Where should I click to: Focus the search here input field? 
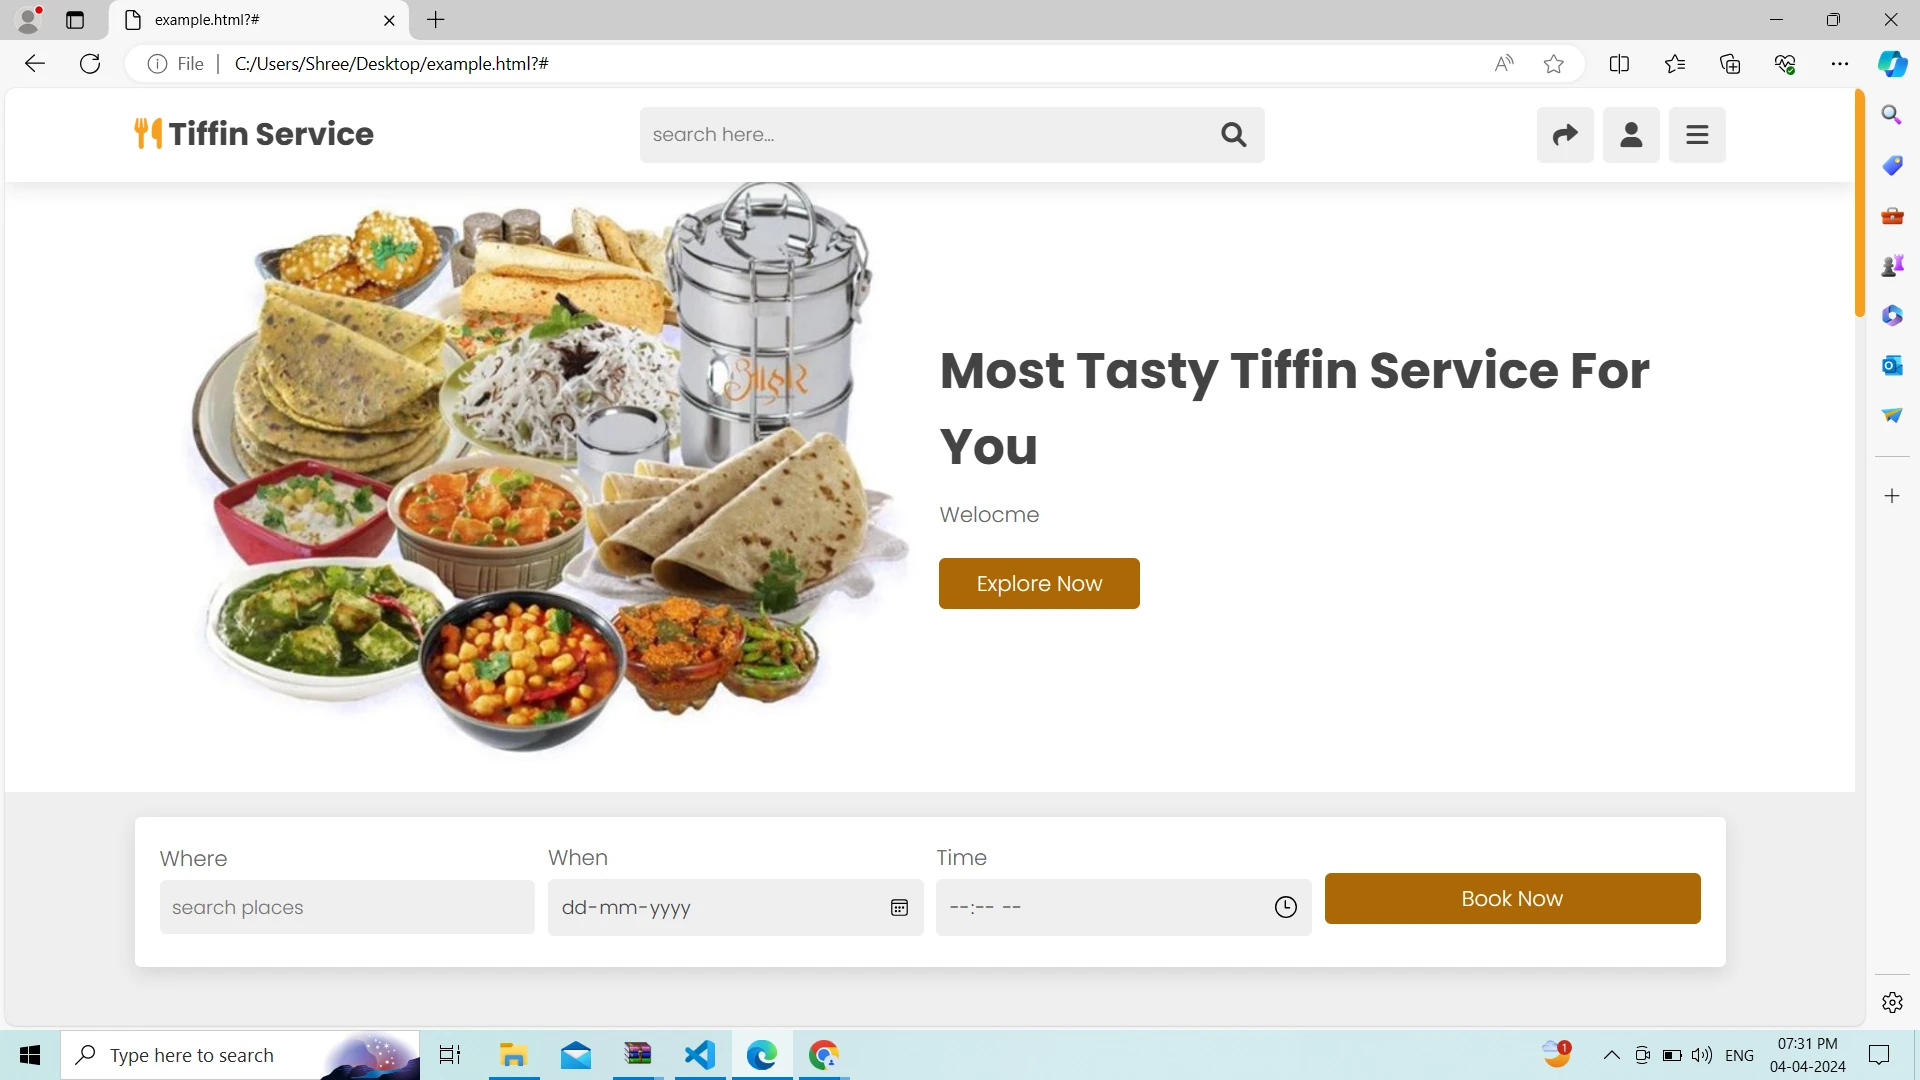pyautogui.click(x=925, y=135)
